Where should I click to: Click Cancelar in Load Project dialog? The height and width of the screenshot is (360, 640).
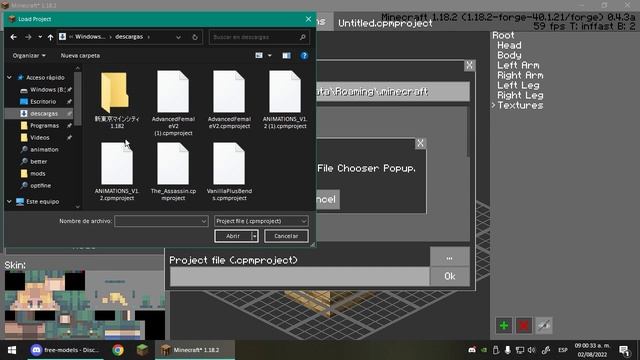[x=286, y=236]
